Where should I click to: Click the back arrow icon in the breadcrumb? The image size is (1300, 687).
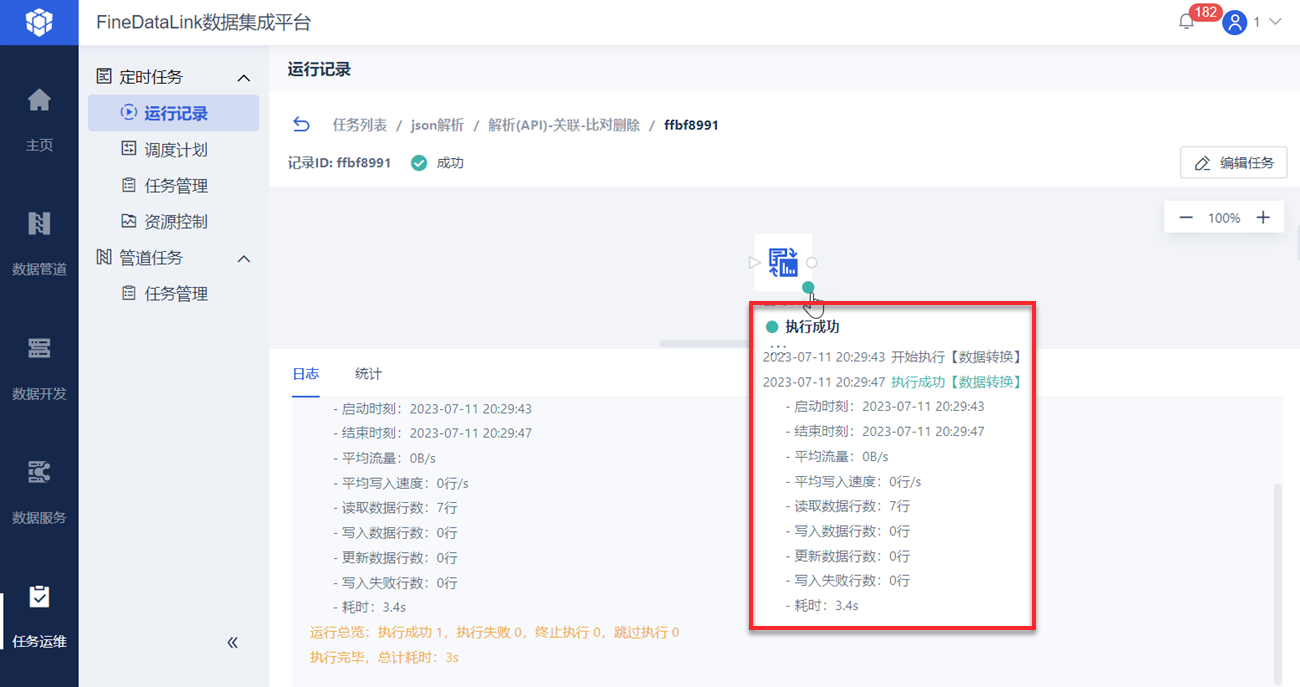[x=301, y=125]
